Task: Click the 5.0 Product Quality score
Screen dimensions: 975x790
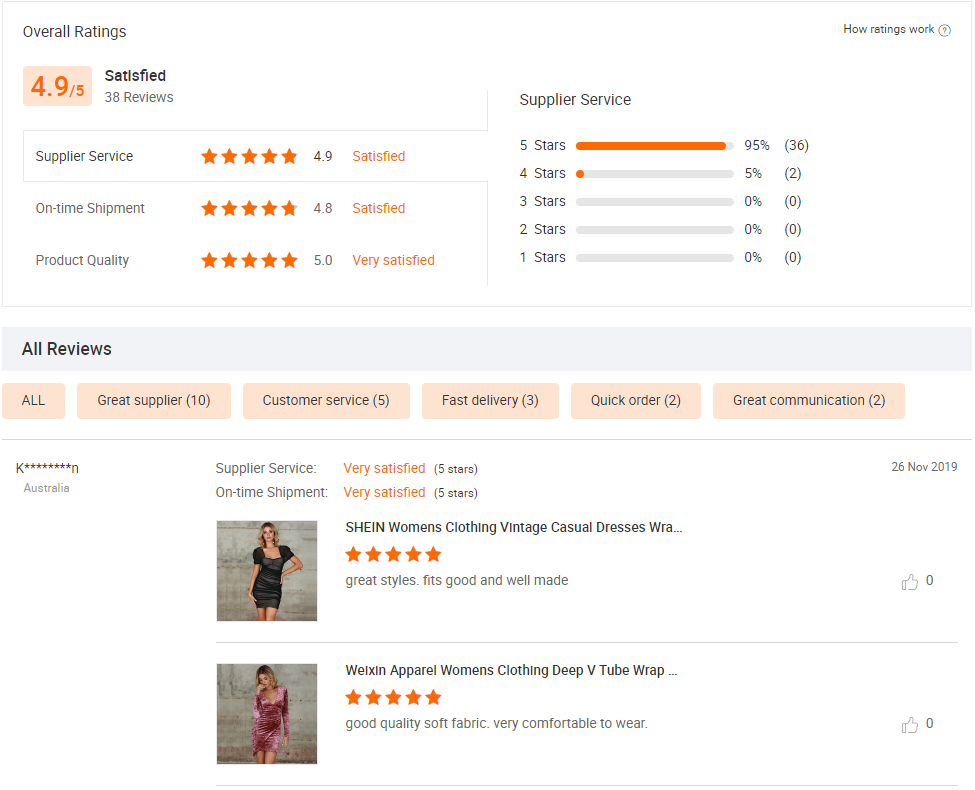Action: (x=323, y=260)
